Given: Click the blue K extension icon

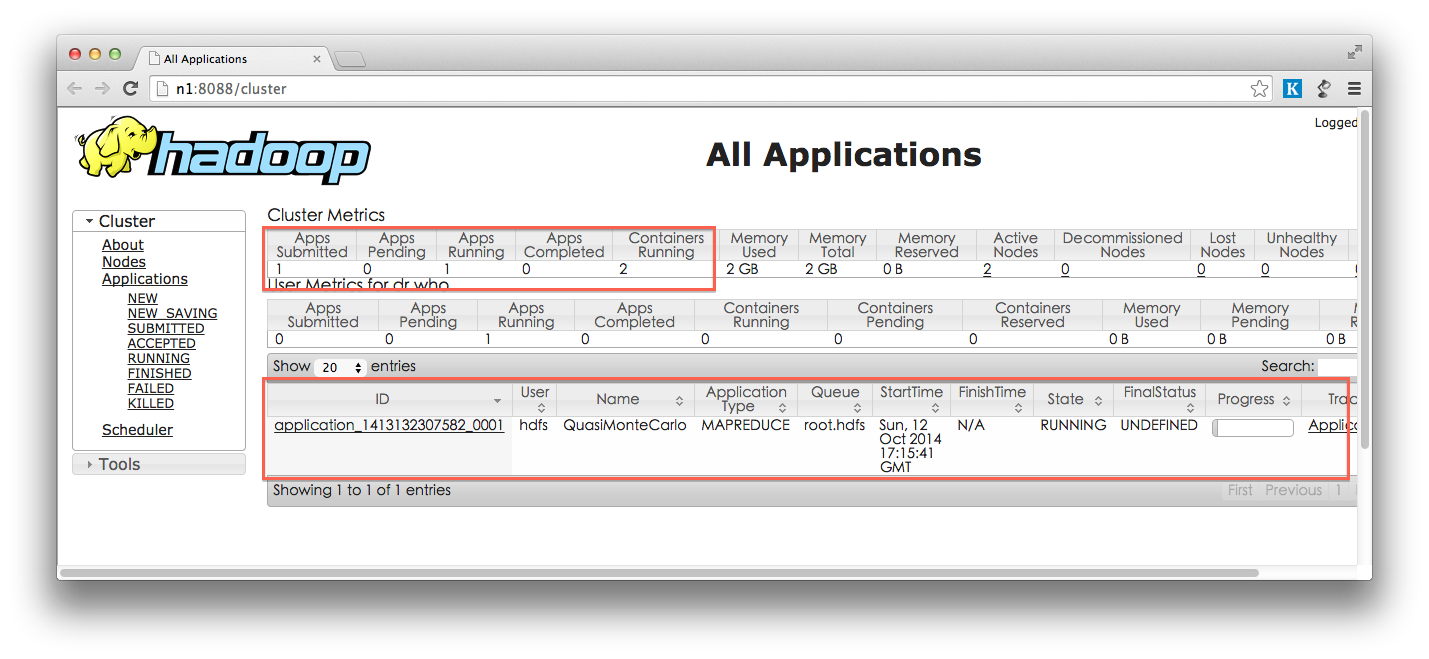Looking at the screenshot, I should pos(1292,89).
